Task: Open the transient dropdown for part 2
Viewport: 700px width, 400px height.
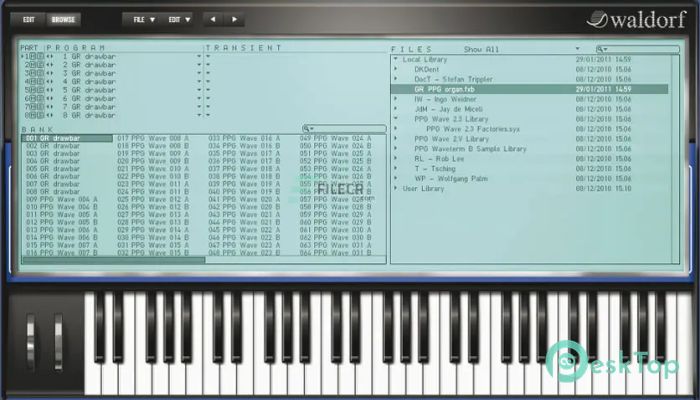Action: [x=208, y=65]
